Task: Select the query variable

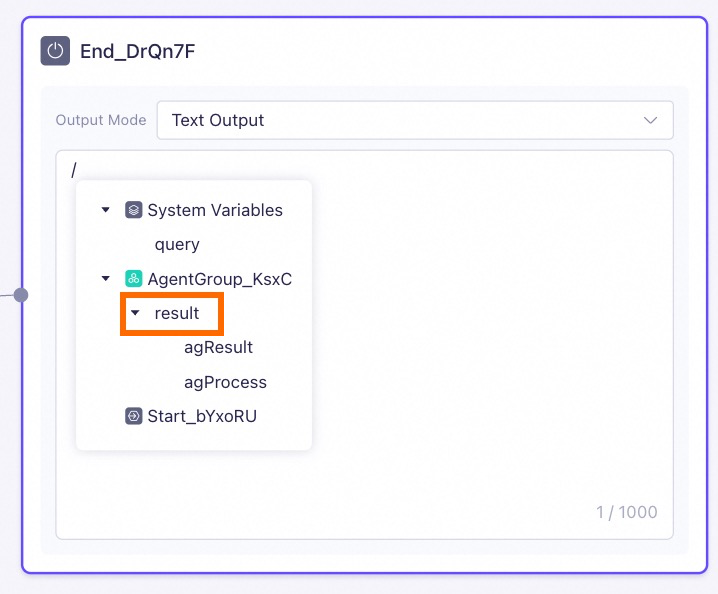Action: 177,245
